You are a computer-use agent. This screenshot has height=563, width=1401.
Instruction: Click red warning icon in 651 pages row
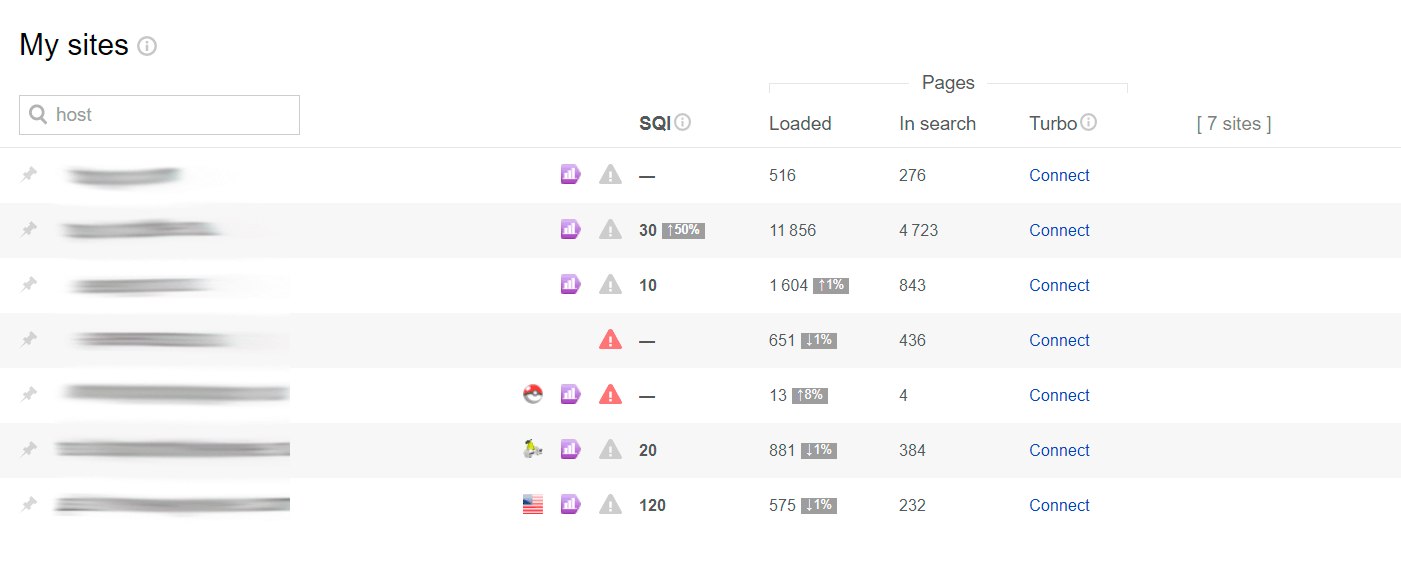pyautogui.click(x=610, y=340)
